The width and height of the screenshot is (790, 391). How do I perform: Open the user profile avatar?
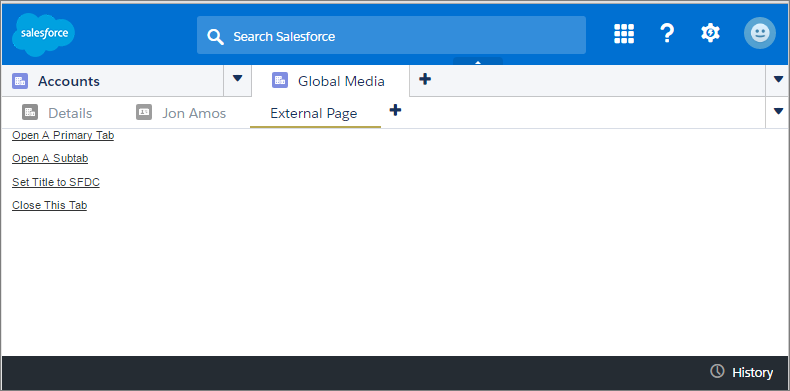pyautogui.click(x=760, y=33)
